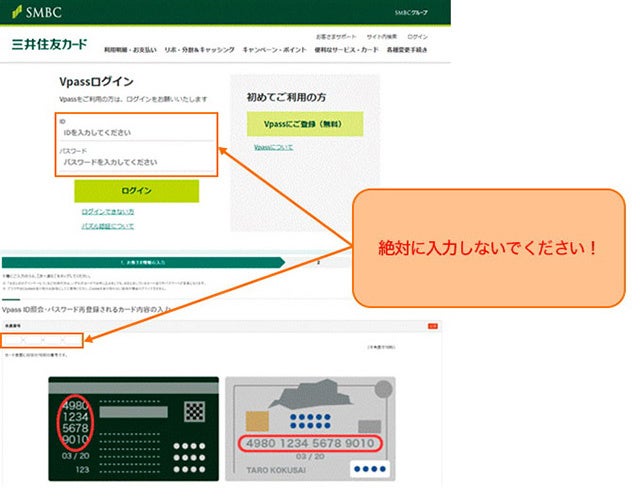Click the green ログイン button
The image size is (640, 504).
[x=137, y=191]
